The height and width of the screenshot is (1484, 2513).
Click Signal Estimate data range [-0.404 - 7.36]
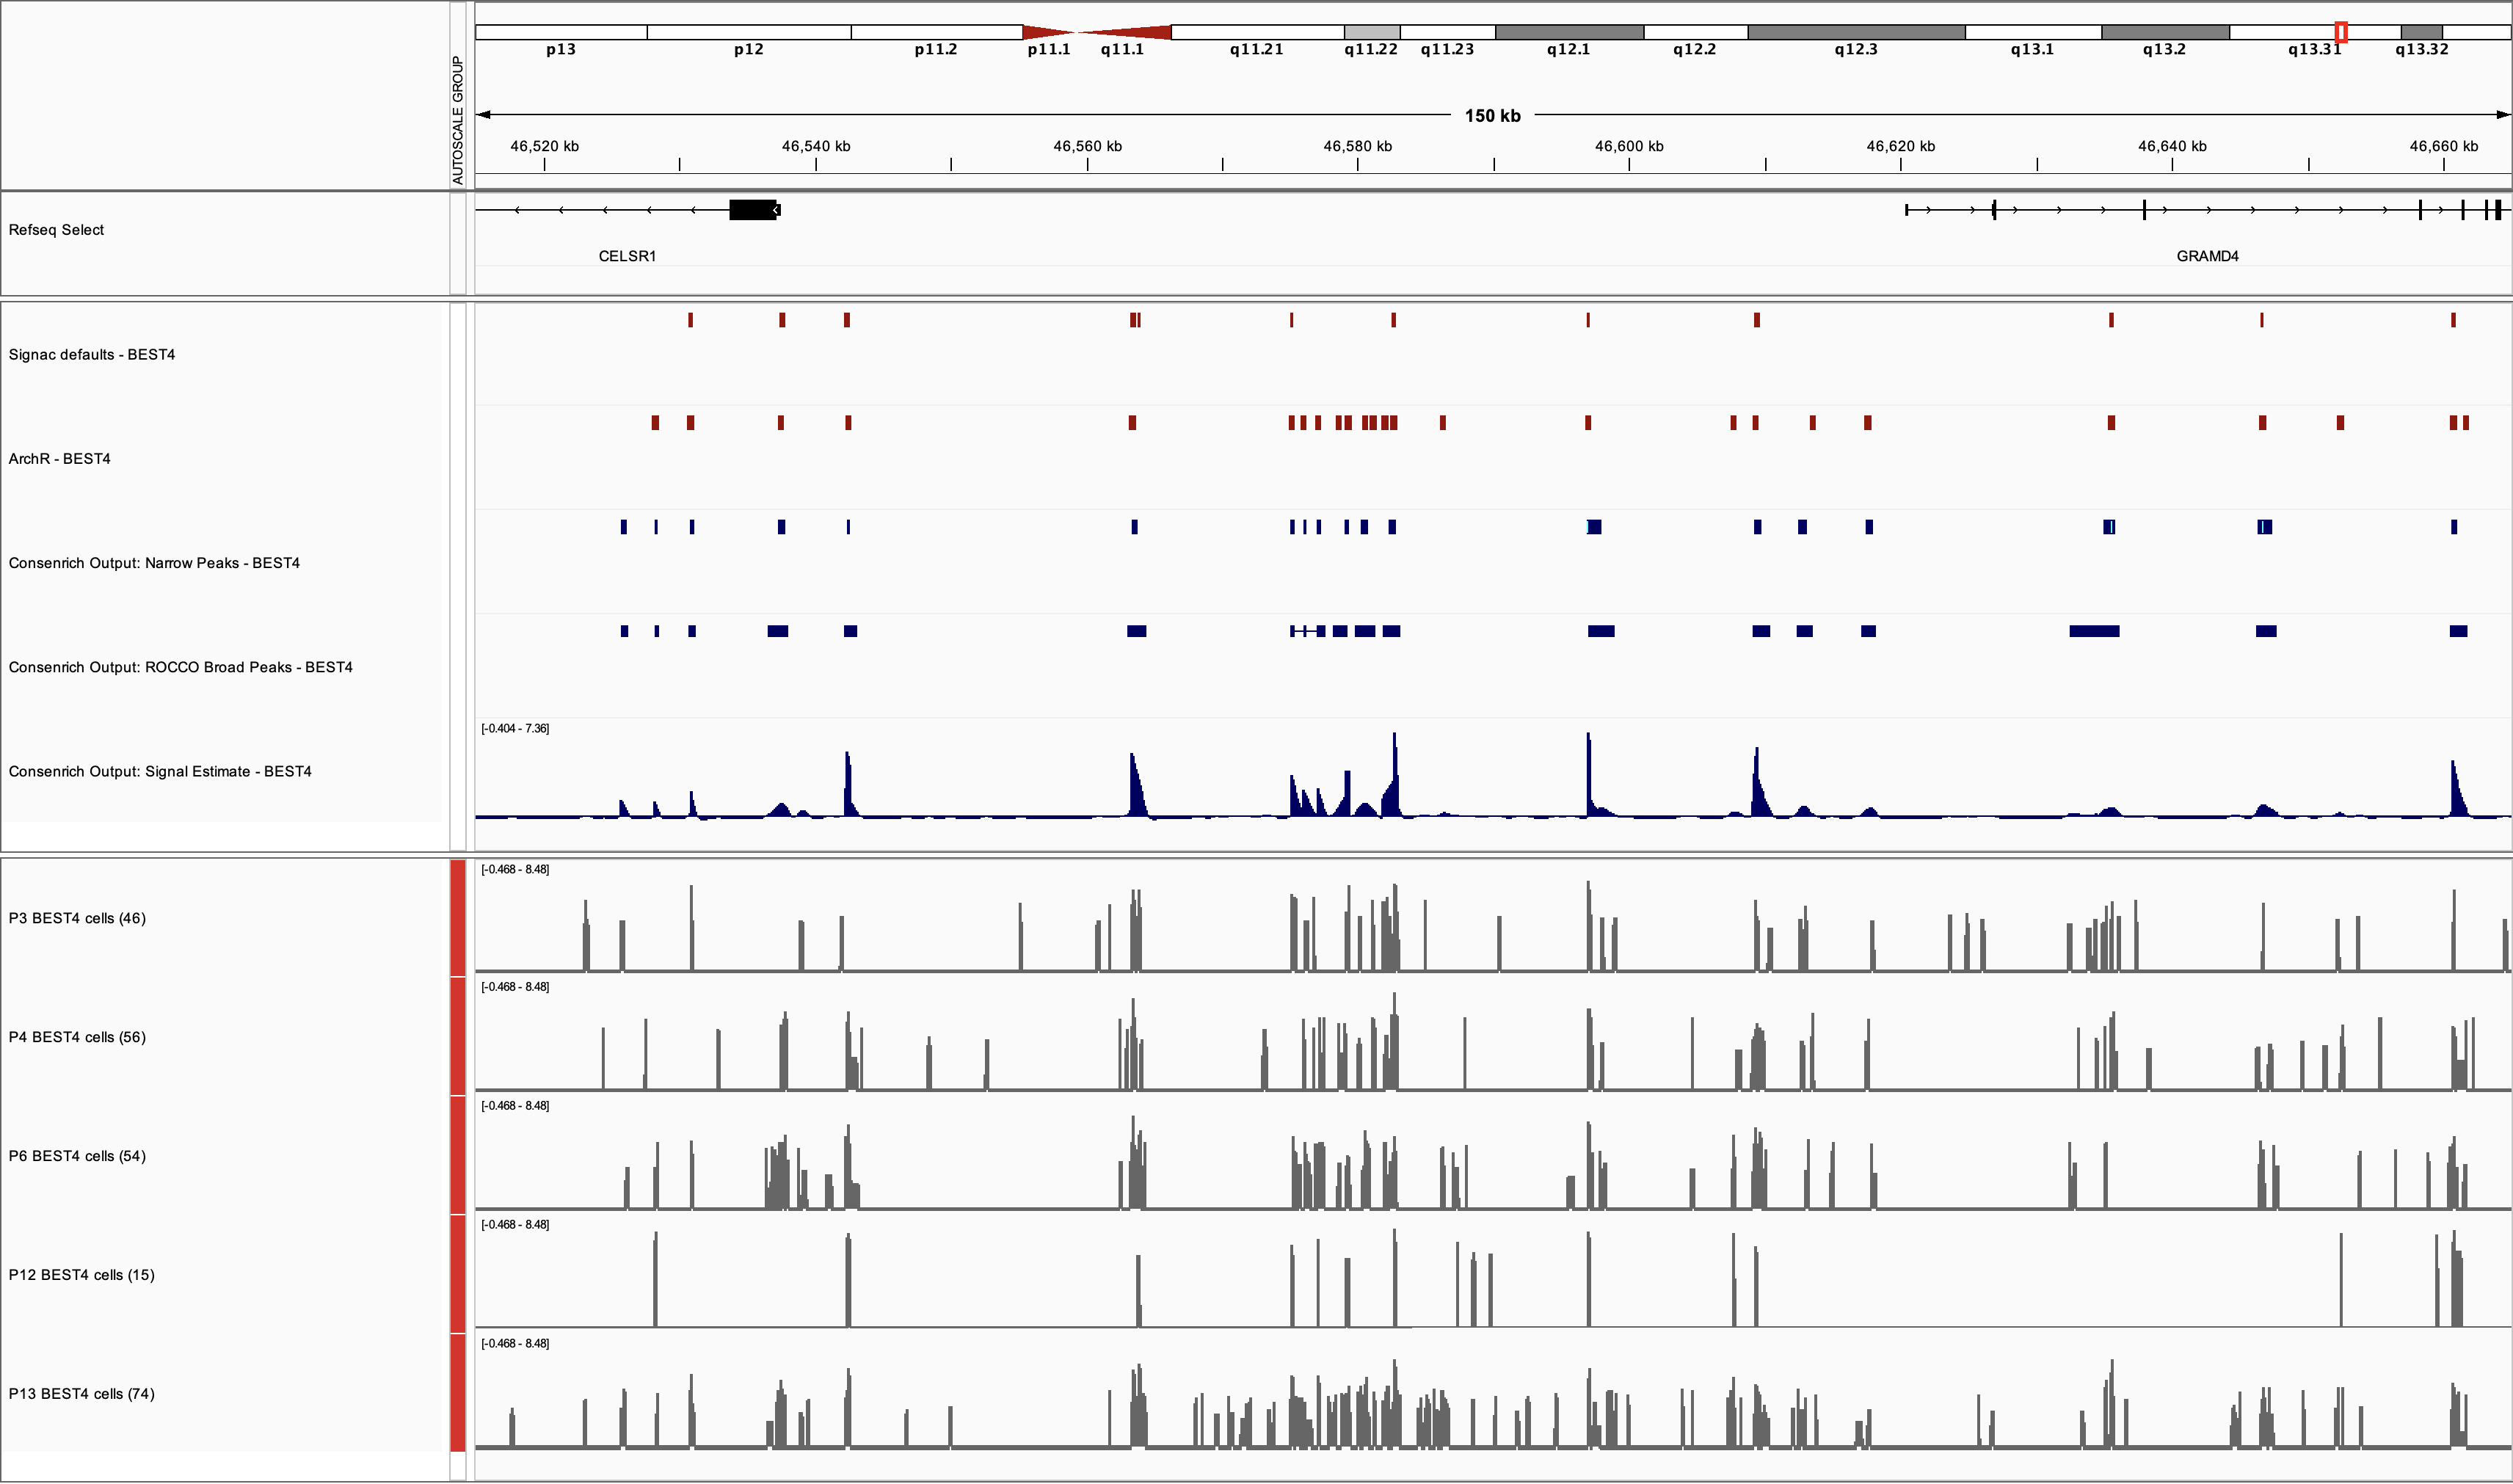pos(515,728)
